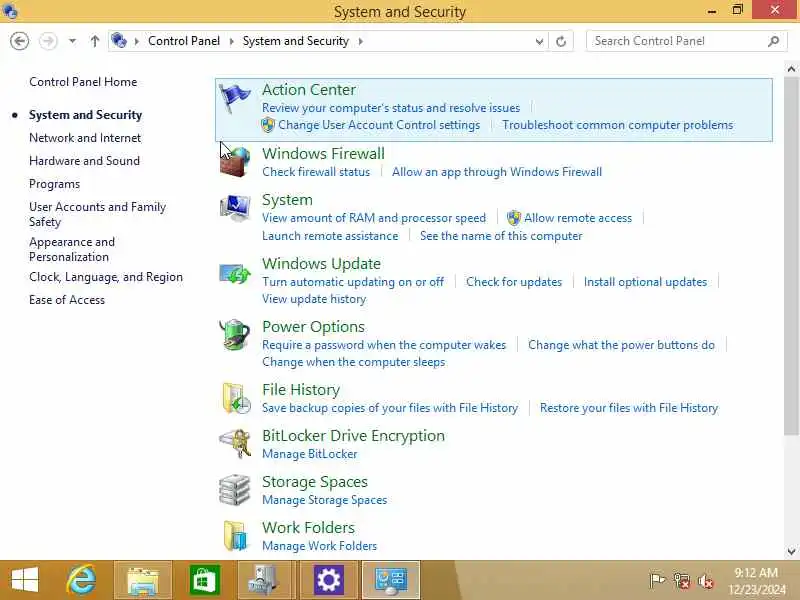This screenshot has width=800, height=600.
Task: Click the Action Center flag in system tray
Action: click(657, 580)
